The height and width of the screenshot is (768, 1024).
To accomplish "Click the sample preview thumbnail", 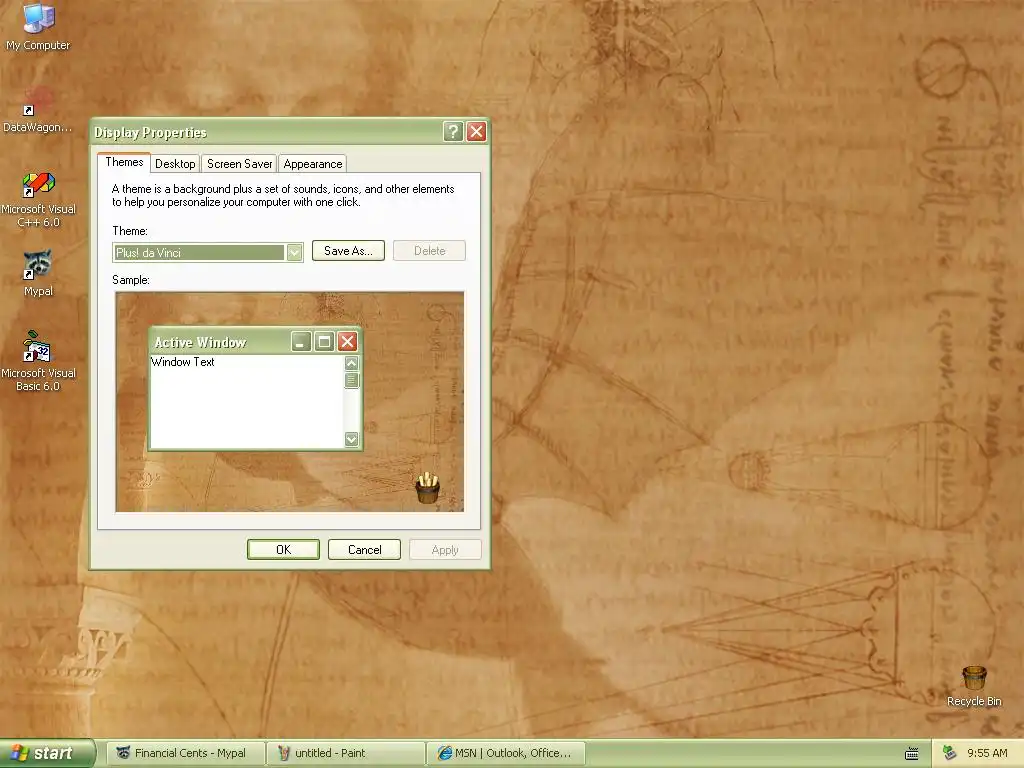I will [290, 402].
